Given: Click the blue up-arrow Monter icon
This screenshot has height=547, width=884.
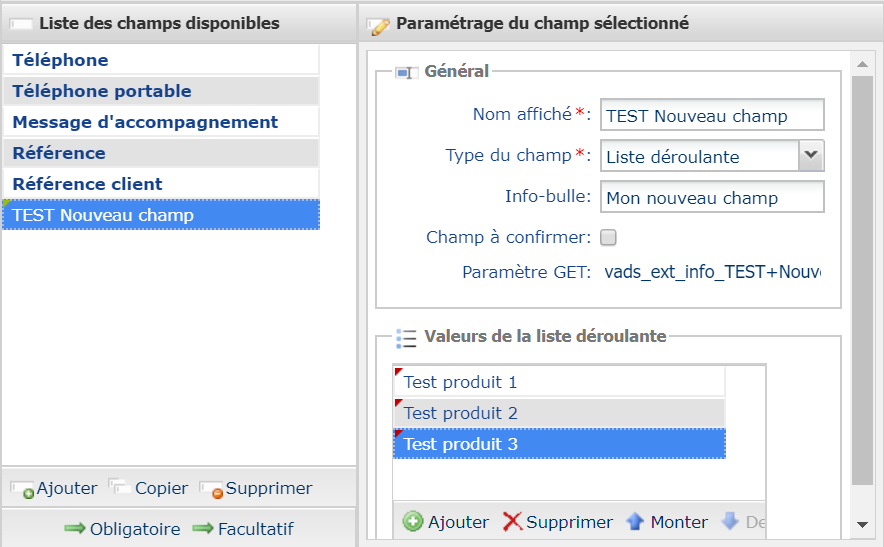Looking at the screenshot, I should 635,522.
